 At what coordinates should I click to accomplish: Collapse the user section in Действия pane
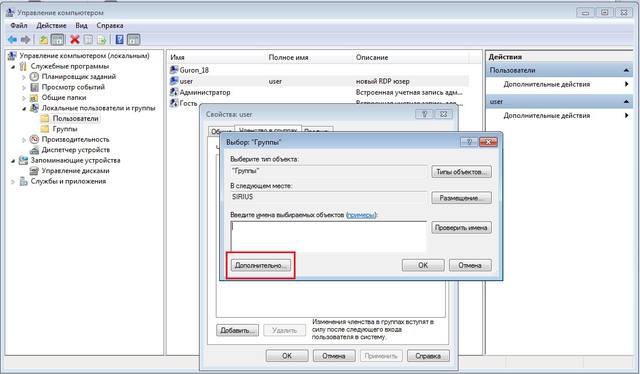pyautogui.click(x=626, y=101)
